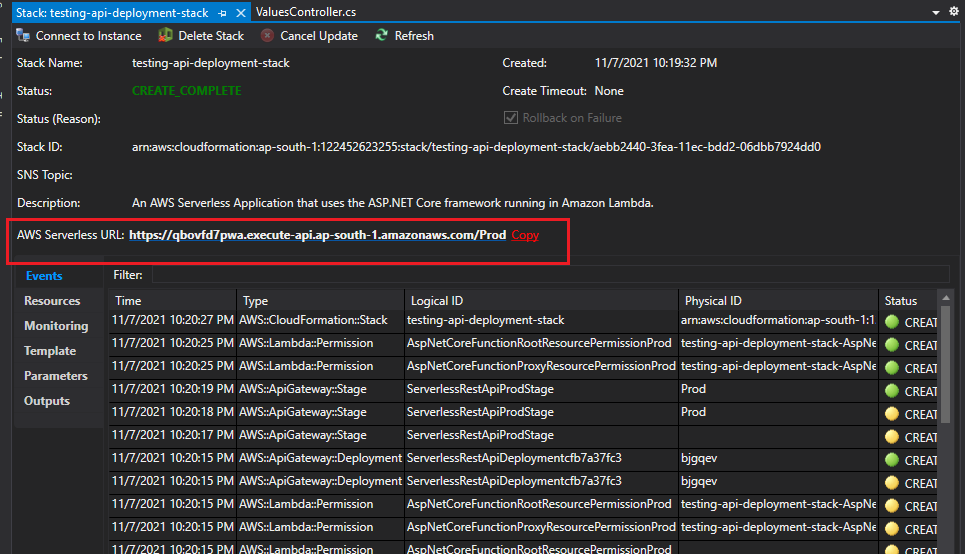This screenshot has width=965, height=554.
Task: Click first bjgqev physical ID cell
Action: click(x=699, y=458)
